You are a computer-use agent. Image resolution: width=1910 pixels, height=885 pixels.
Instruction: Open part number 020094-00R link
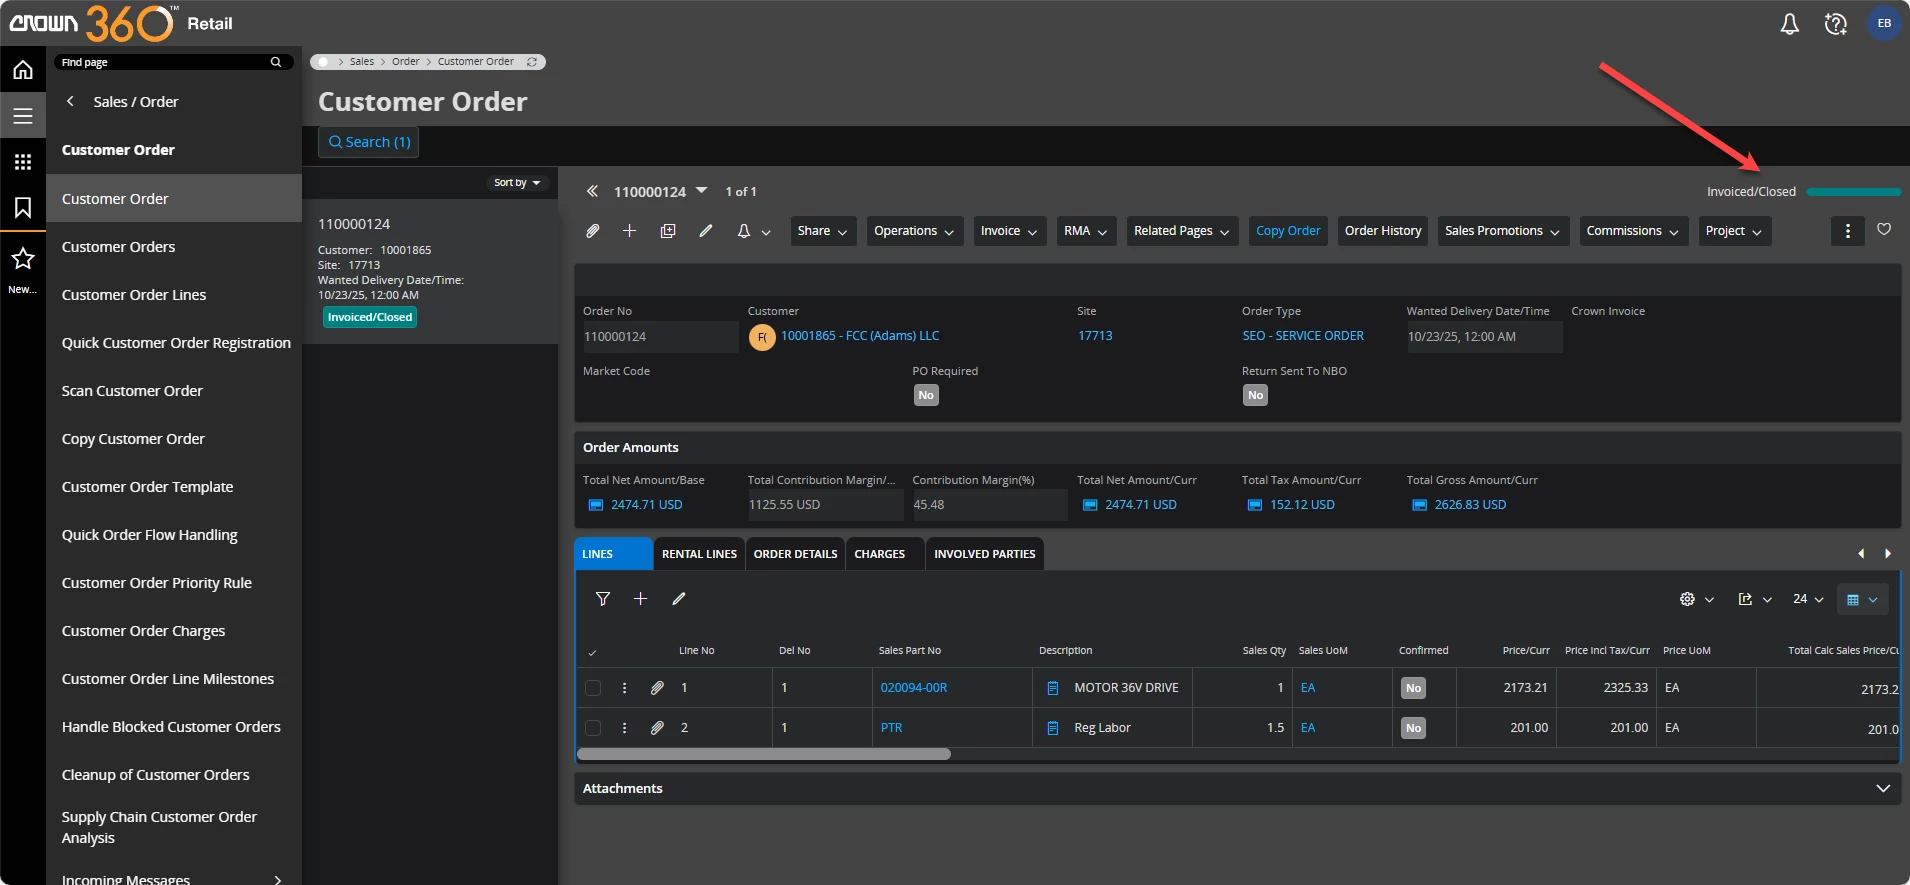point(913,688)
